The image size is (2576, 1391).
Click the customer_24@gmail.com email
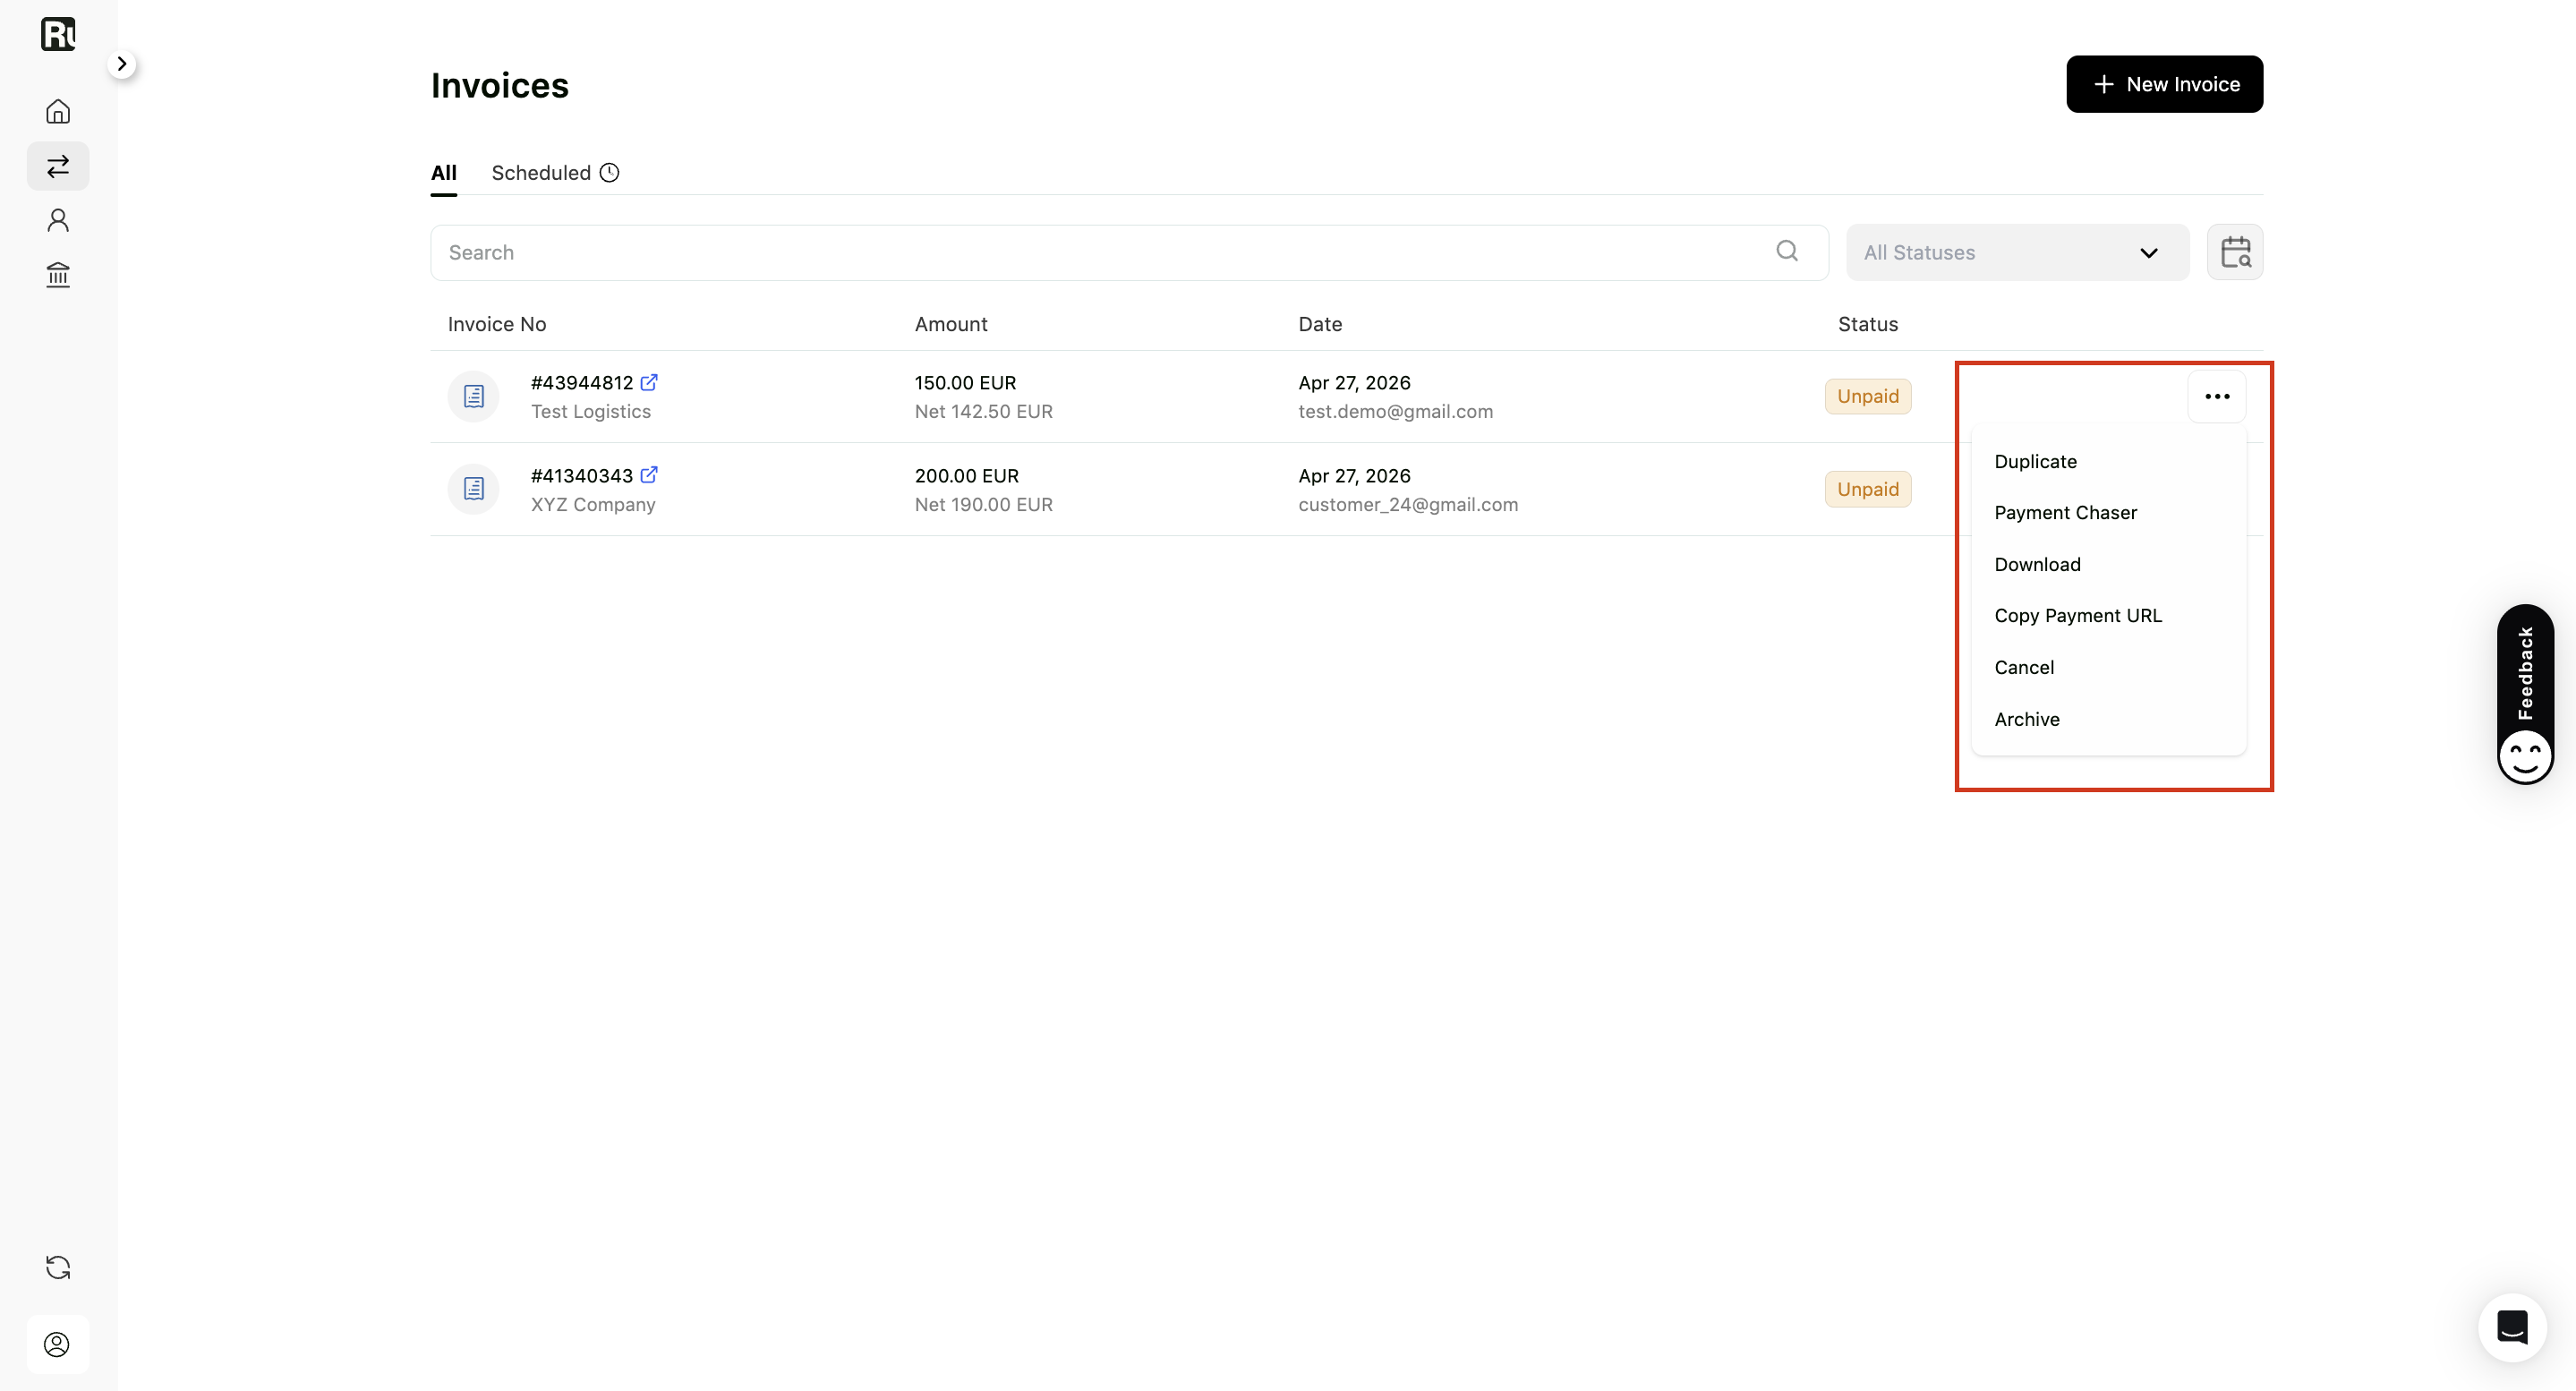[1408, 505]
